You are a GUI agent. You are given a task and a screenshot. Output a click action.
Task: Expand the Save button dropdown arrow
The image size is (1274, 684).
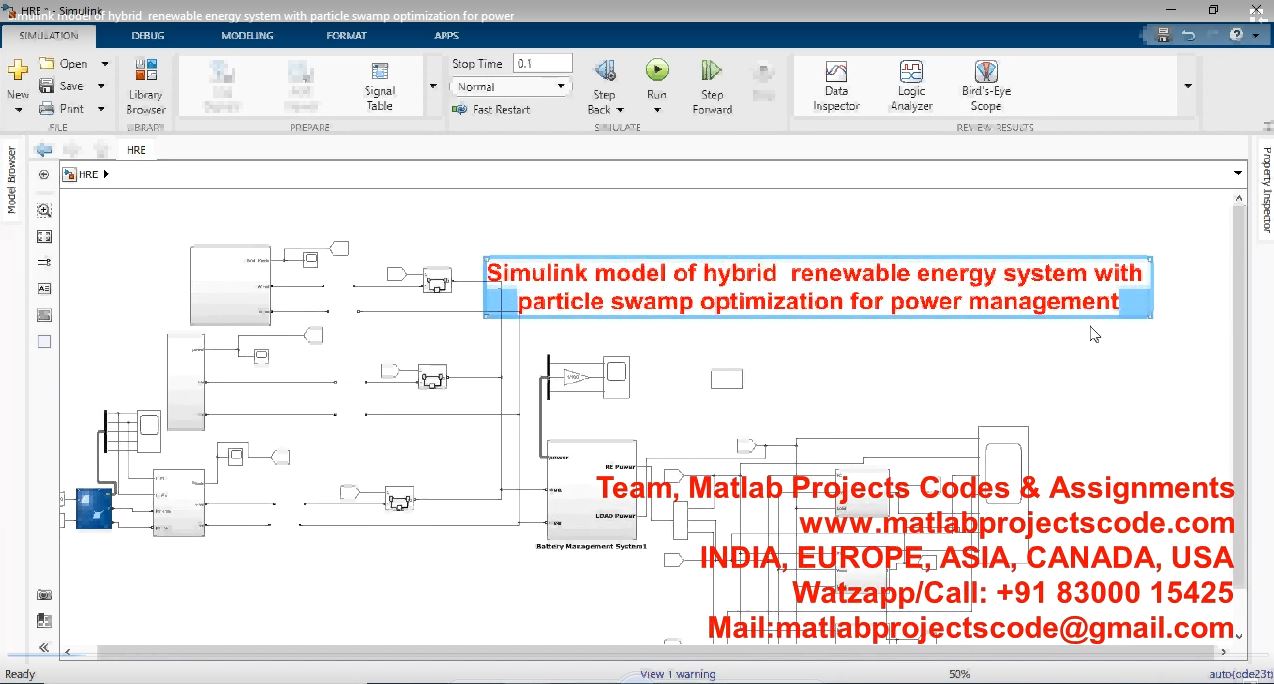102,86
